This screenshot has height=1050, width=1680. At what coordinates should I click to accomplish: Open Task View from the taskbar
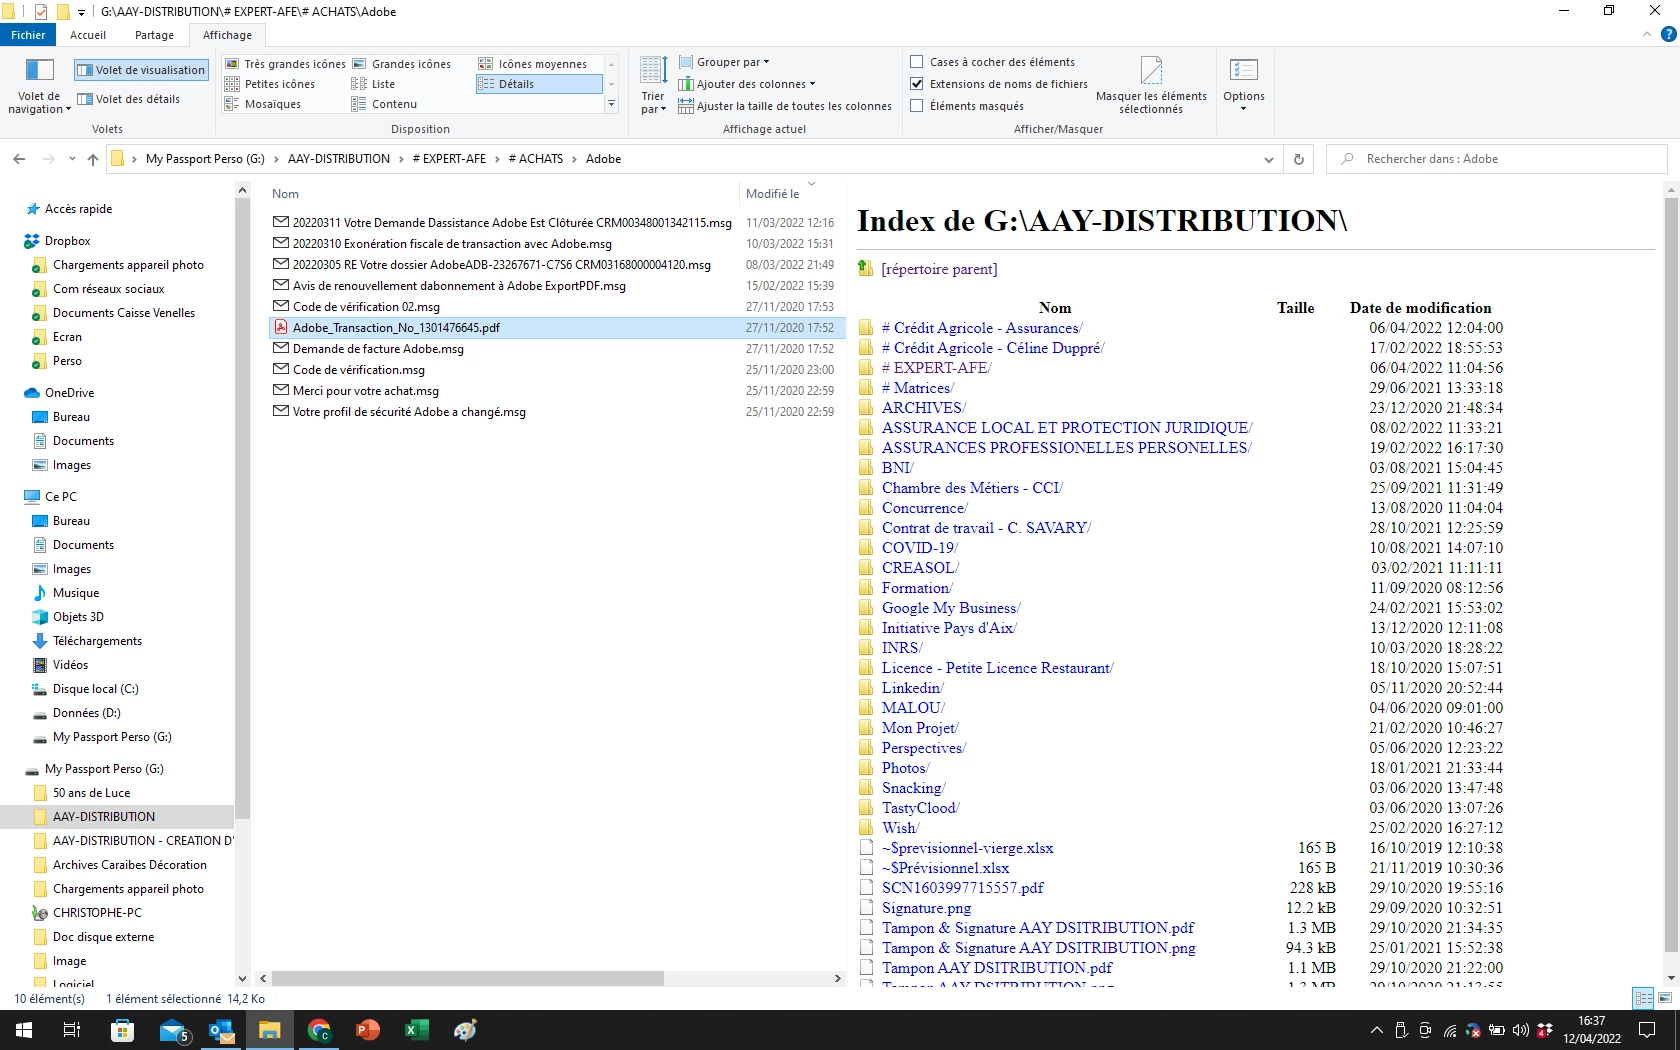(x=72, y=1030)
